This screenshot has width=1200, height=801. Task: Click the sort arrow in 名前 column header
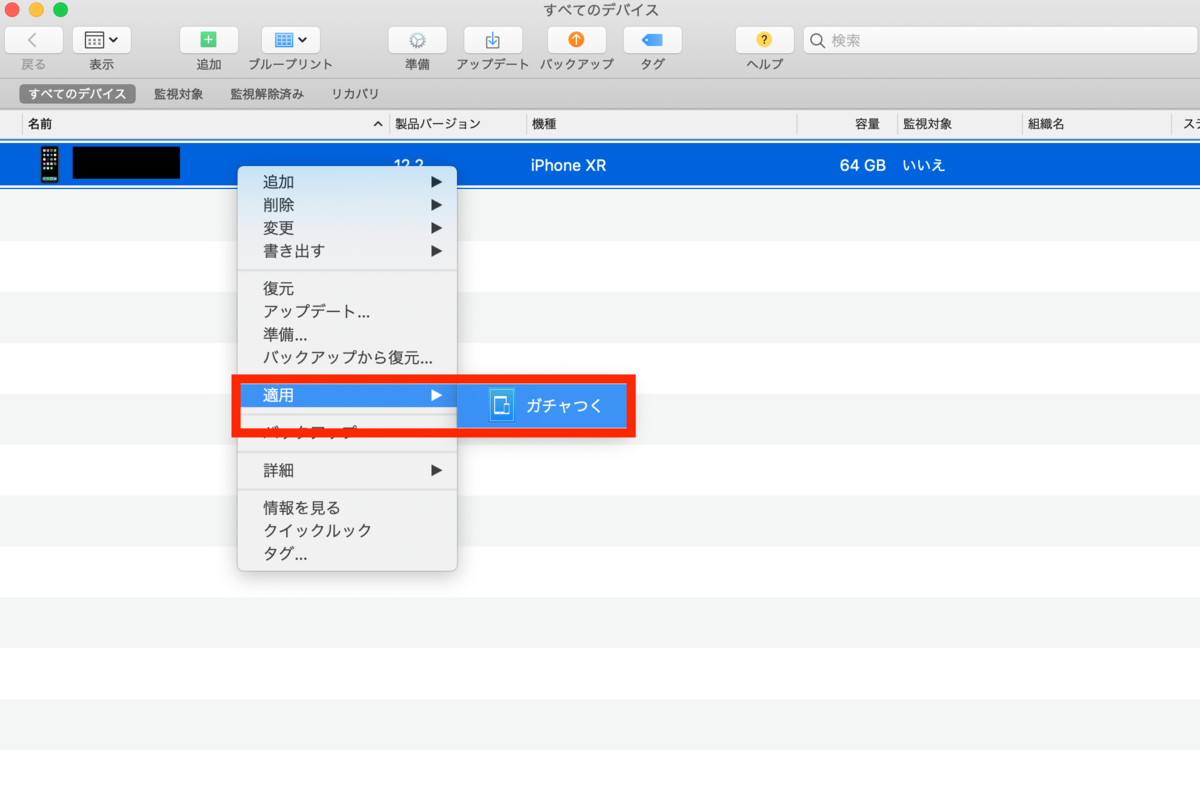[x=378, y=124]
